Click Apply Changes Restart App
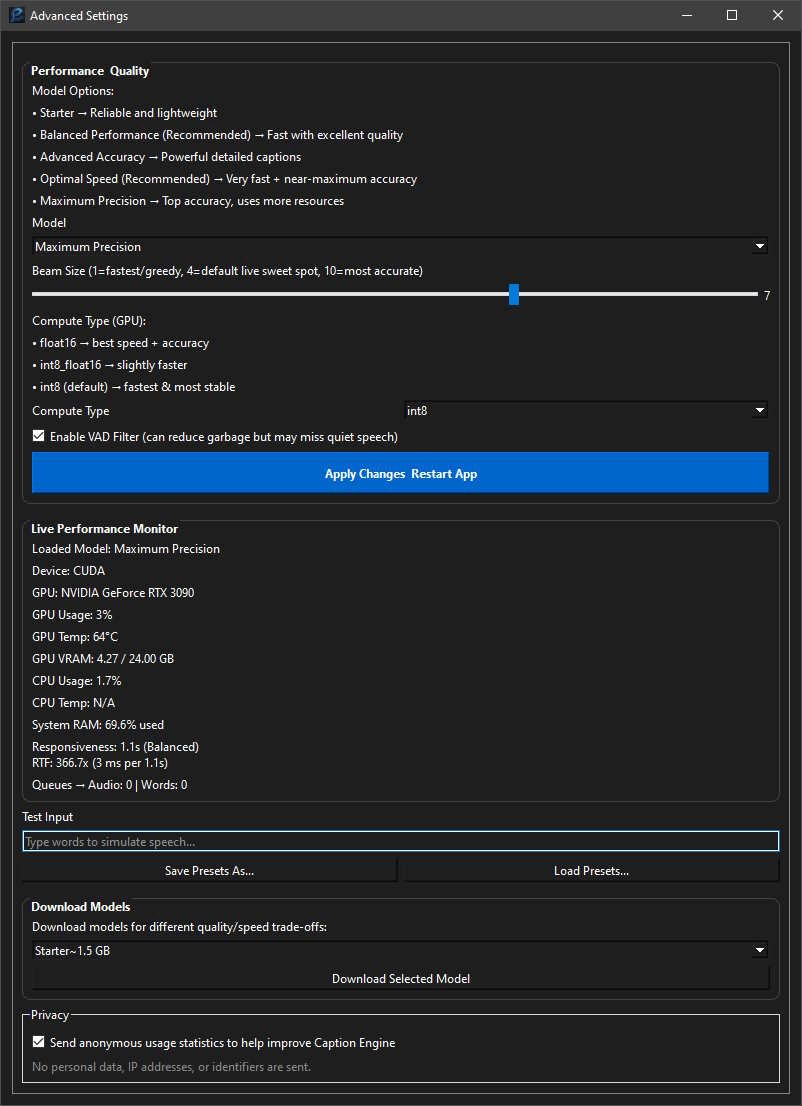 [400, 472]
